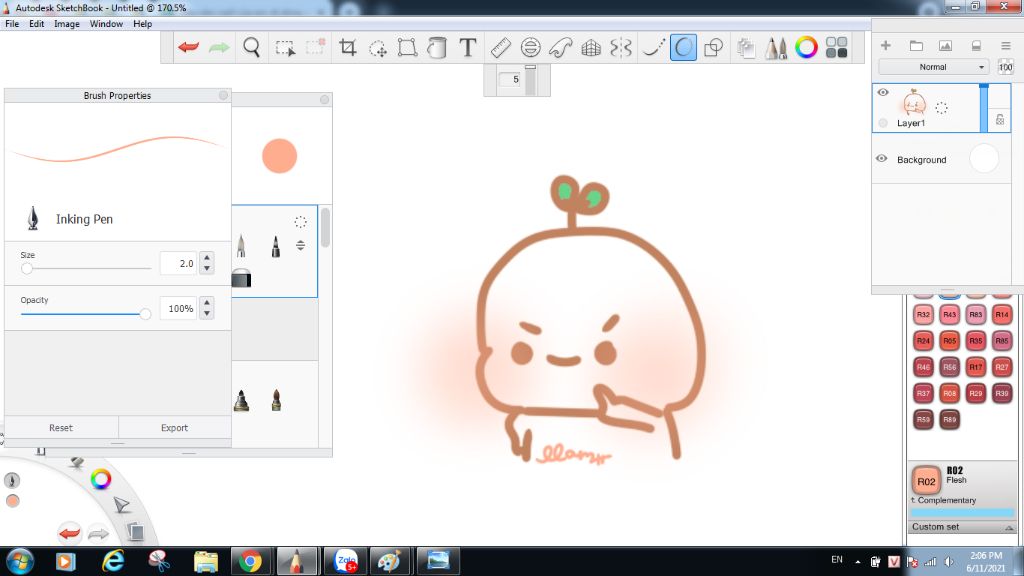Select the Quick Transform tool

pyautogui.click(x=377, y=48)
